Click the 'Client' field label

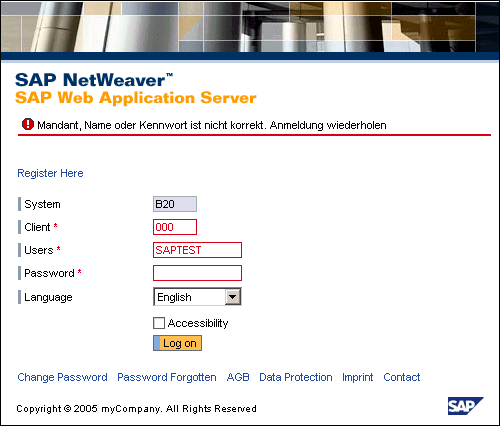click(37, 227)
